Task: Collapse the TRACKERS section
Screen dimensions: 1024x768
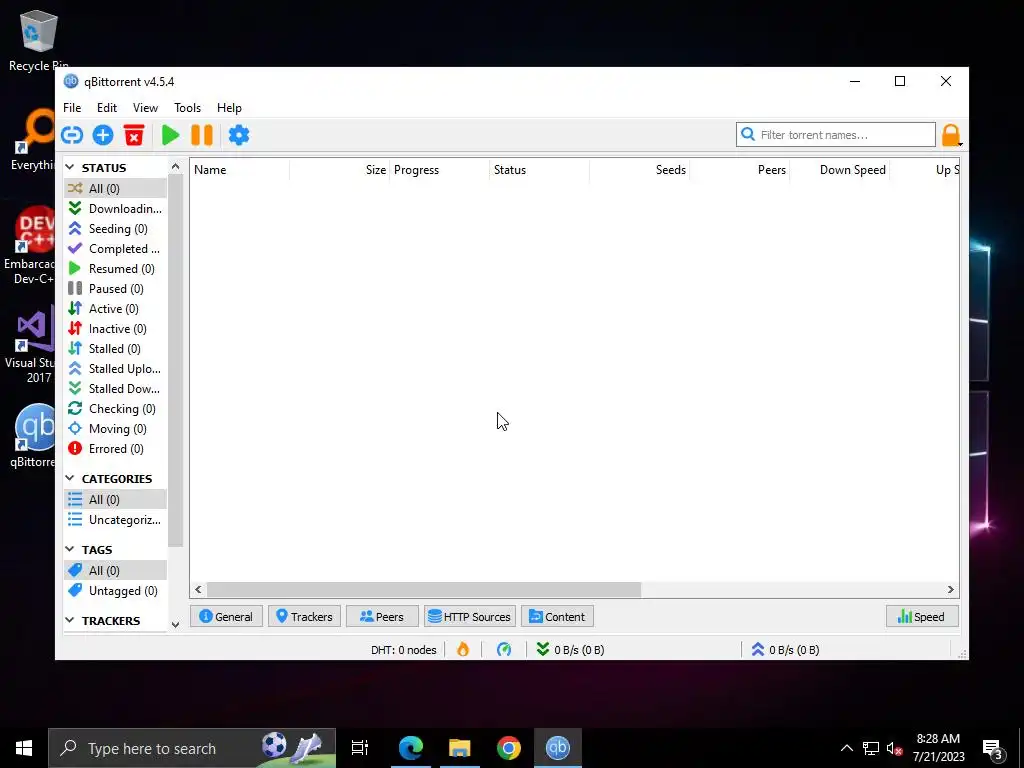Action: click(70, 620)
